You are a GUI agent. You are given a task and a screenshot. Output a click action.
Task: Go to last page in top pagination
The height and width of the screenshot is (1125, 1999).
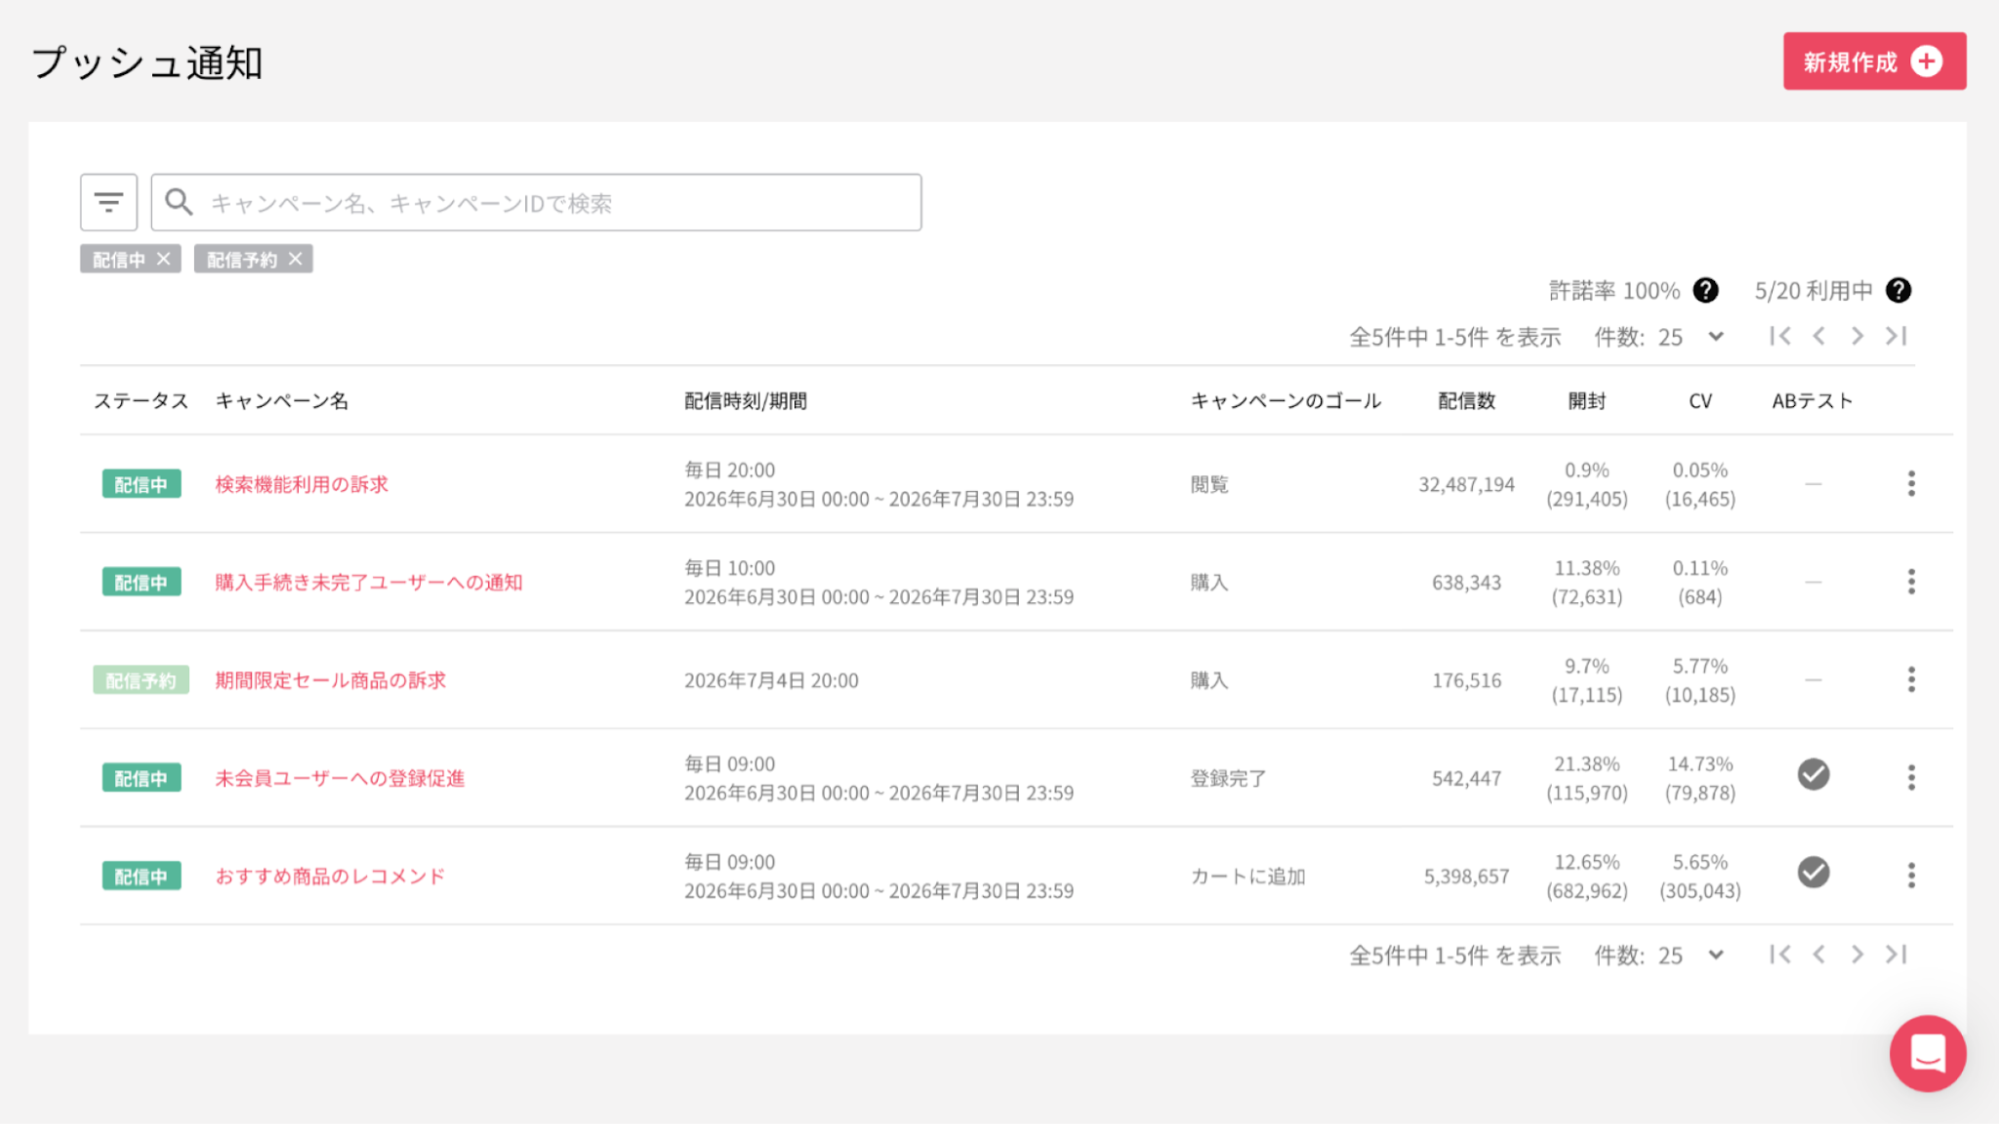click(1896, 336)
